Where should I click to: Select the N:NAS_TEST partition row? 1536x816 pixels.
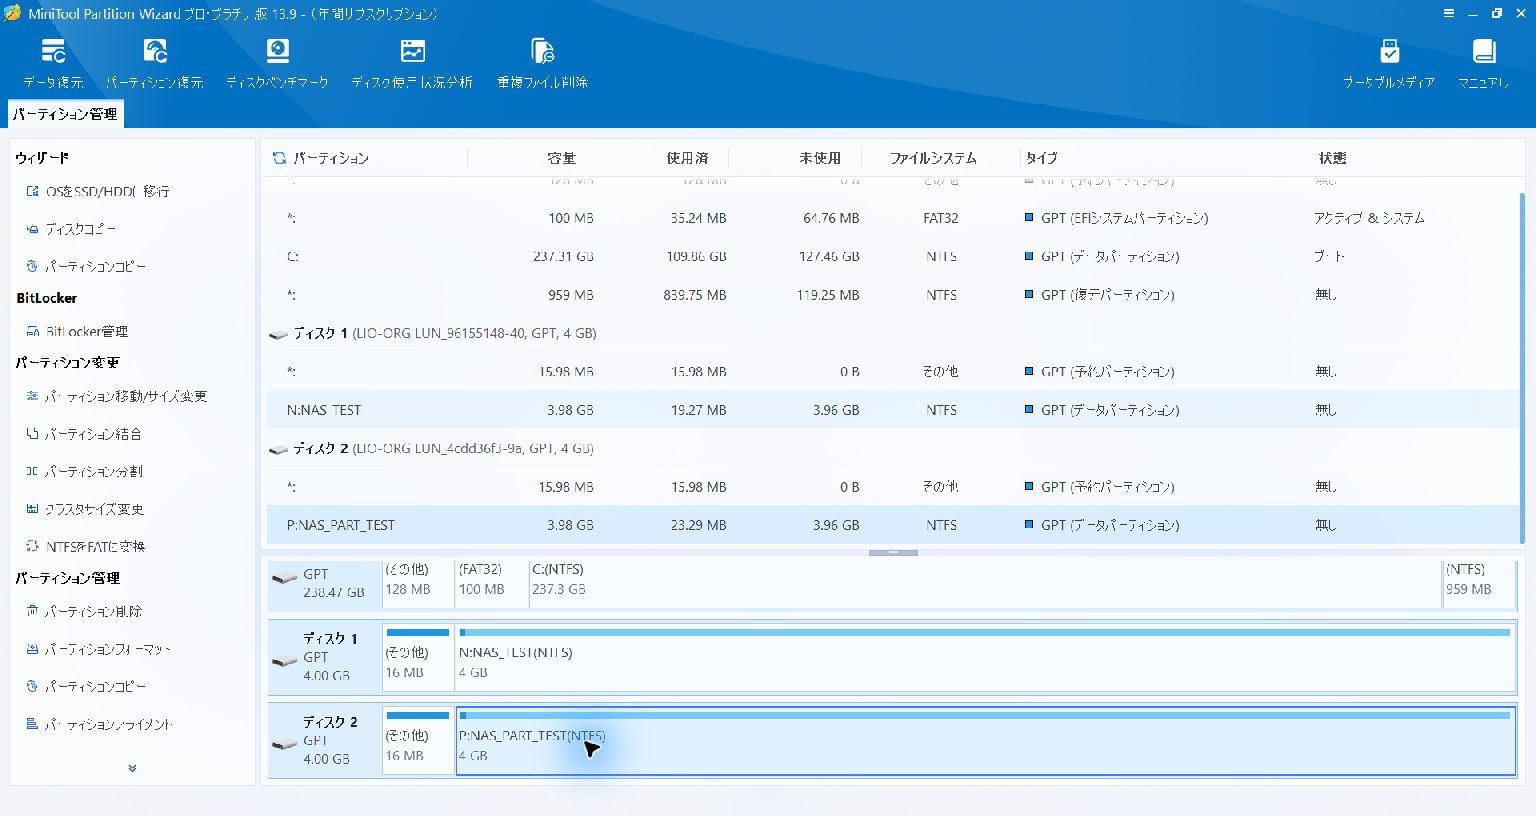click(x=893, y=410)
